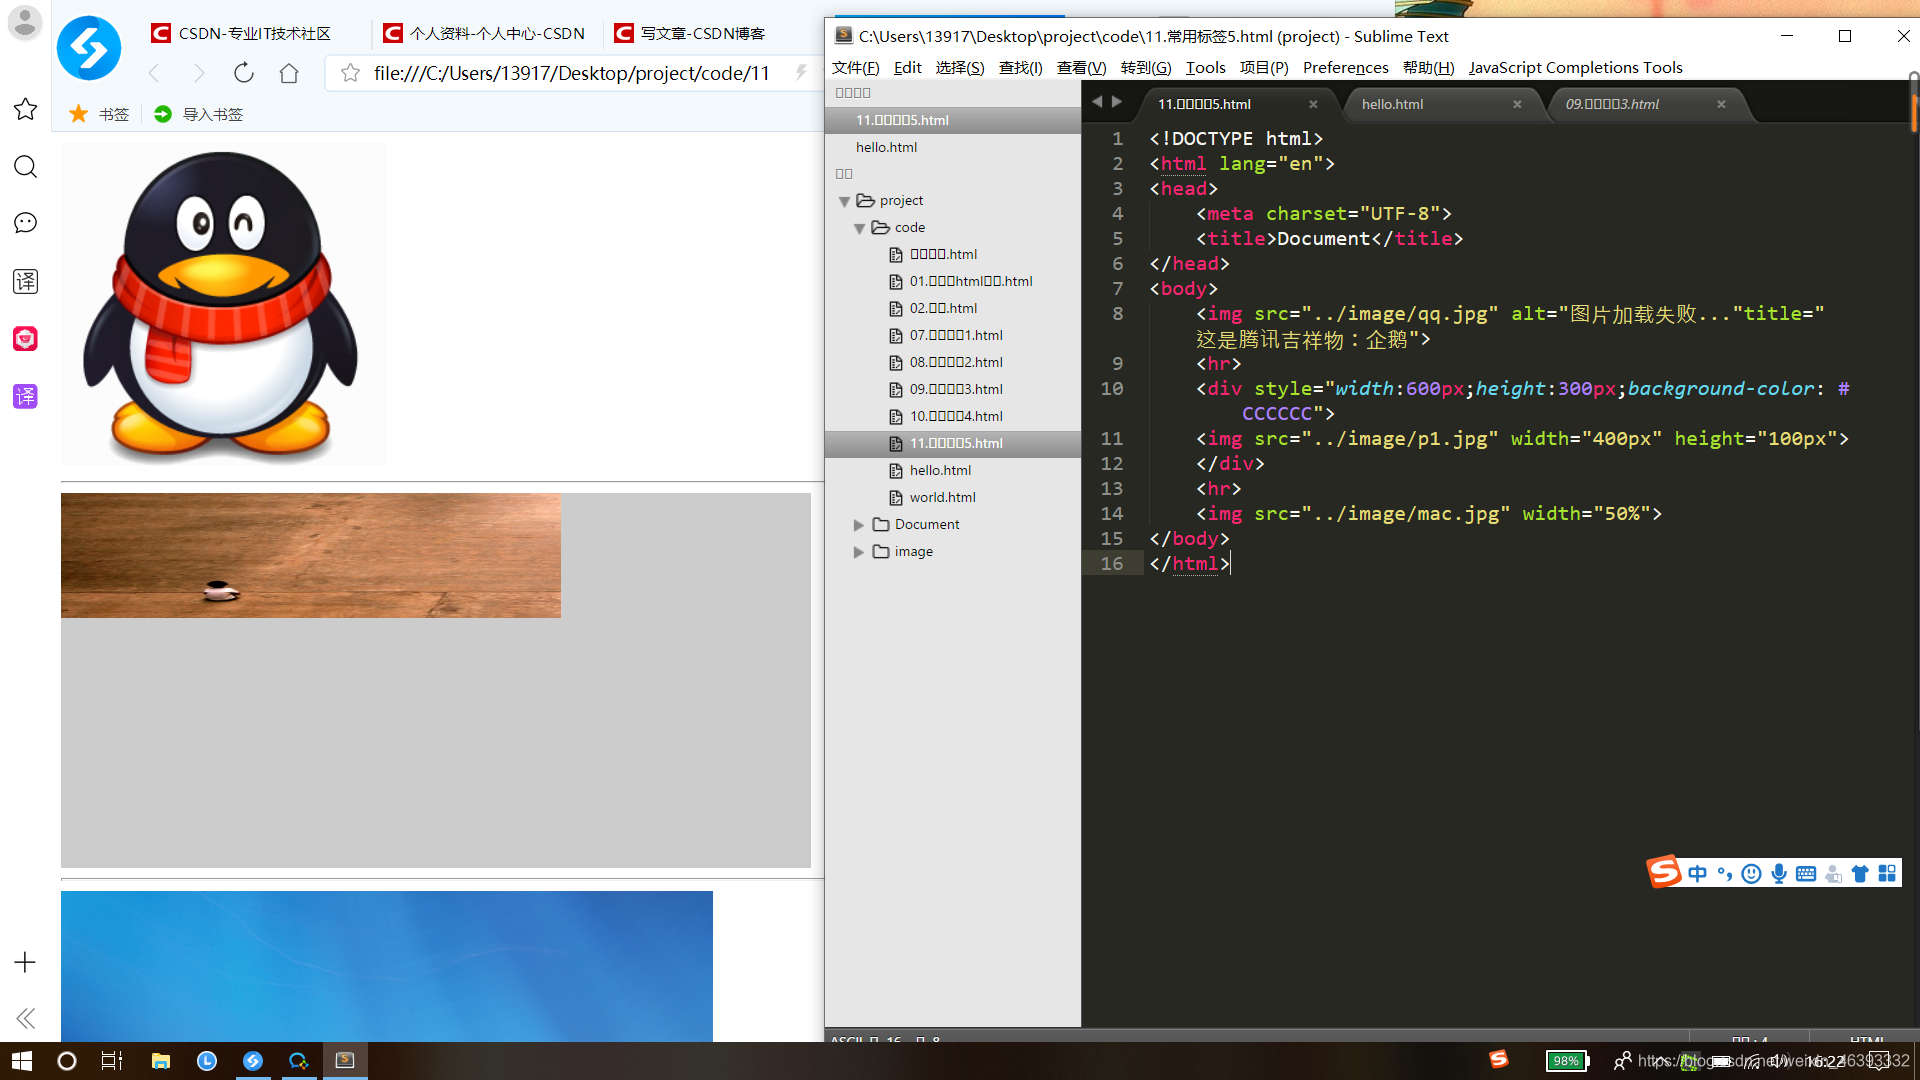The width and height of the screenshot is (1920, 1080).
Task: Bookmark page with the star icon
Action: click(x=350, y=73)
